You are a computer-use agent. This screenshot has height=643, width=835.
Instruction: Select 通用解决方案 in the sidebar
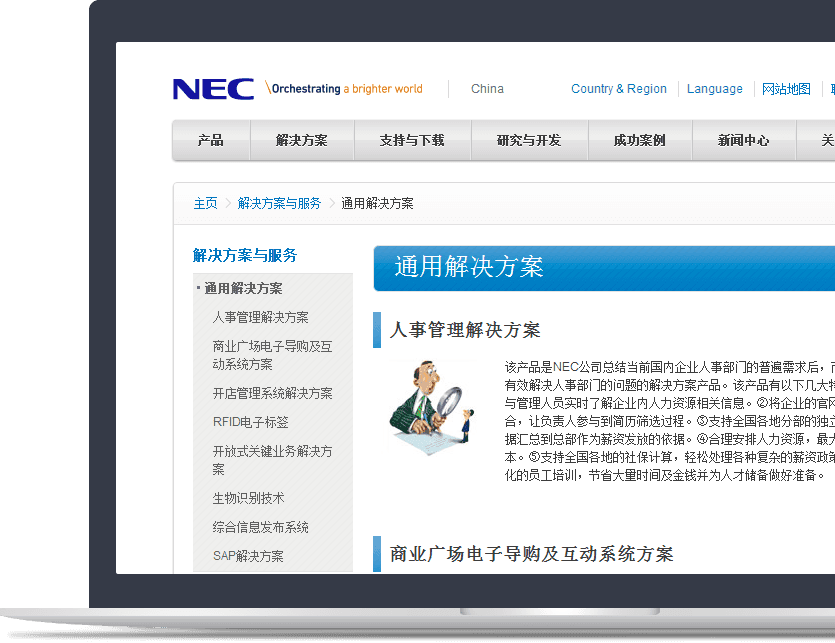[x=242, y=287]
